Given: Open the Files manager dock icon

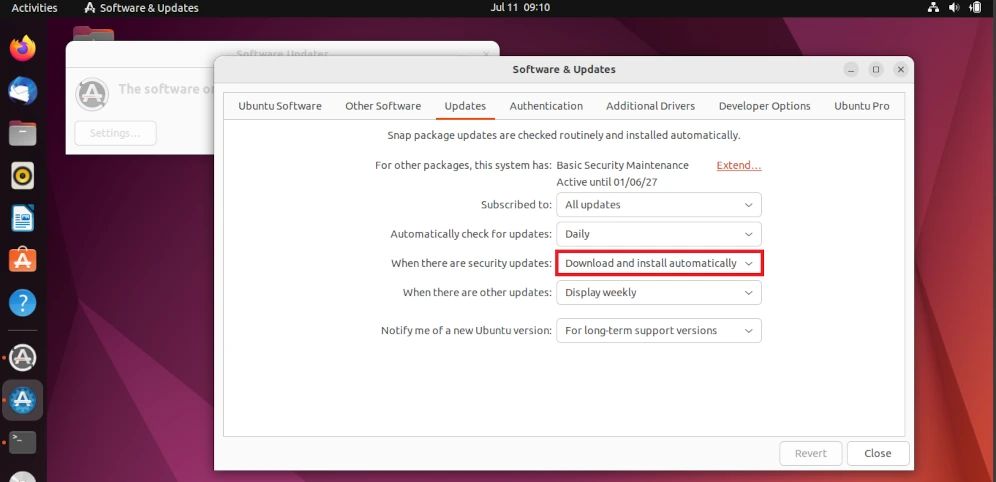Looking at the screenshot, I should (23, 133).
